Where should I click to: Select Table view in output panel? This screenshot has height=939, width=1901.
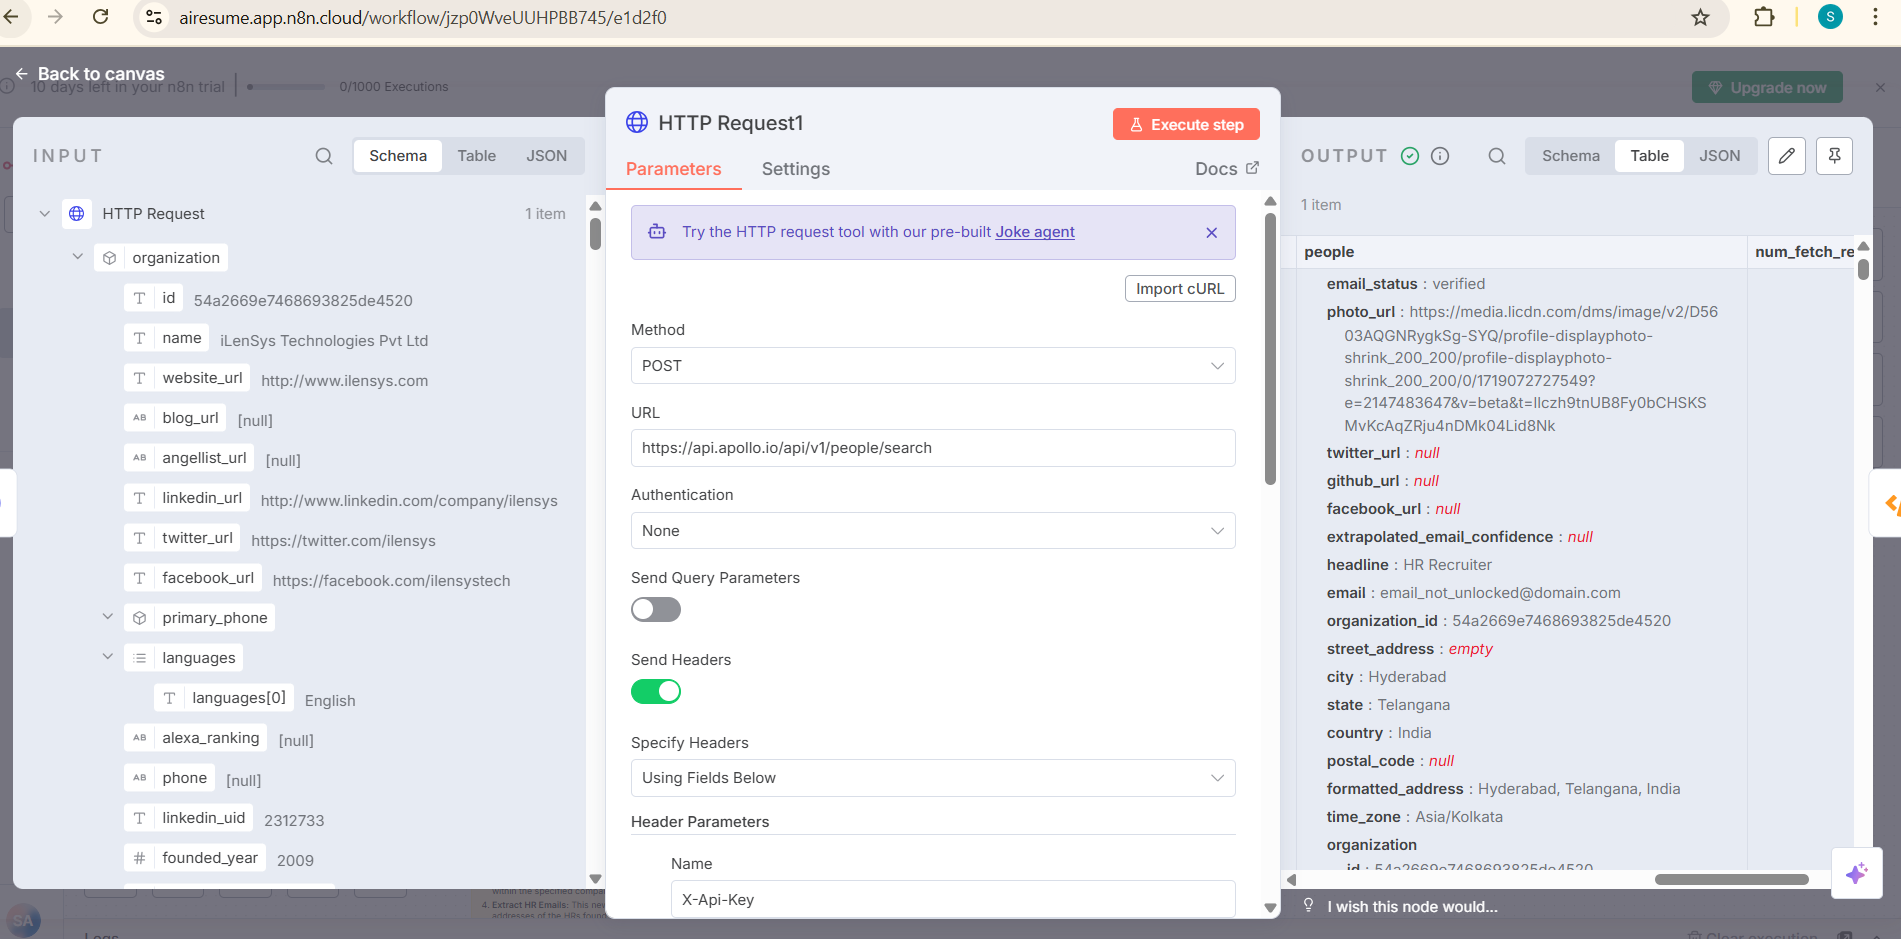[x=1650, y=156]
